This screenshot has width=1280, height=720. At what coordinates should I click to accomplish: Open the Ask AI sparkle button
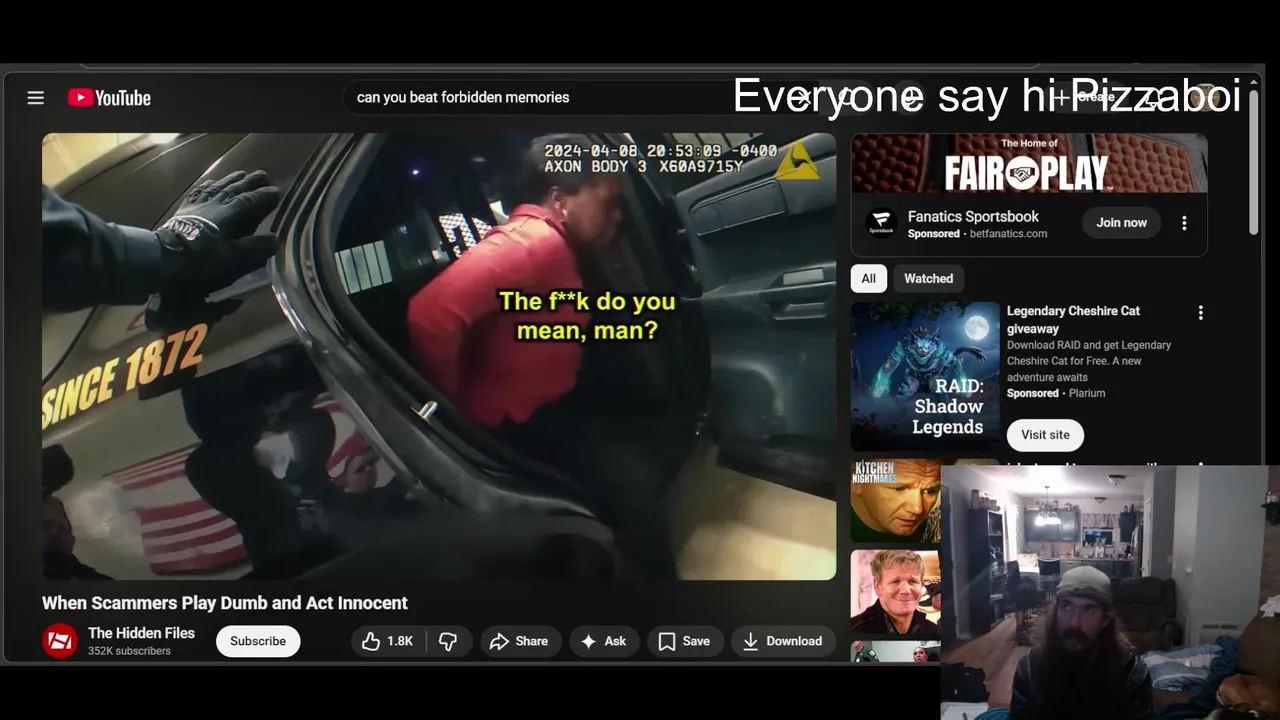click(x=604, y=641)
